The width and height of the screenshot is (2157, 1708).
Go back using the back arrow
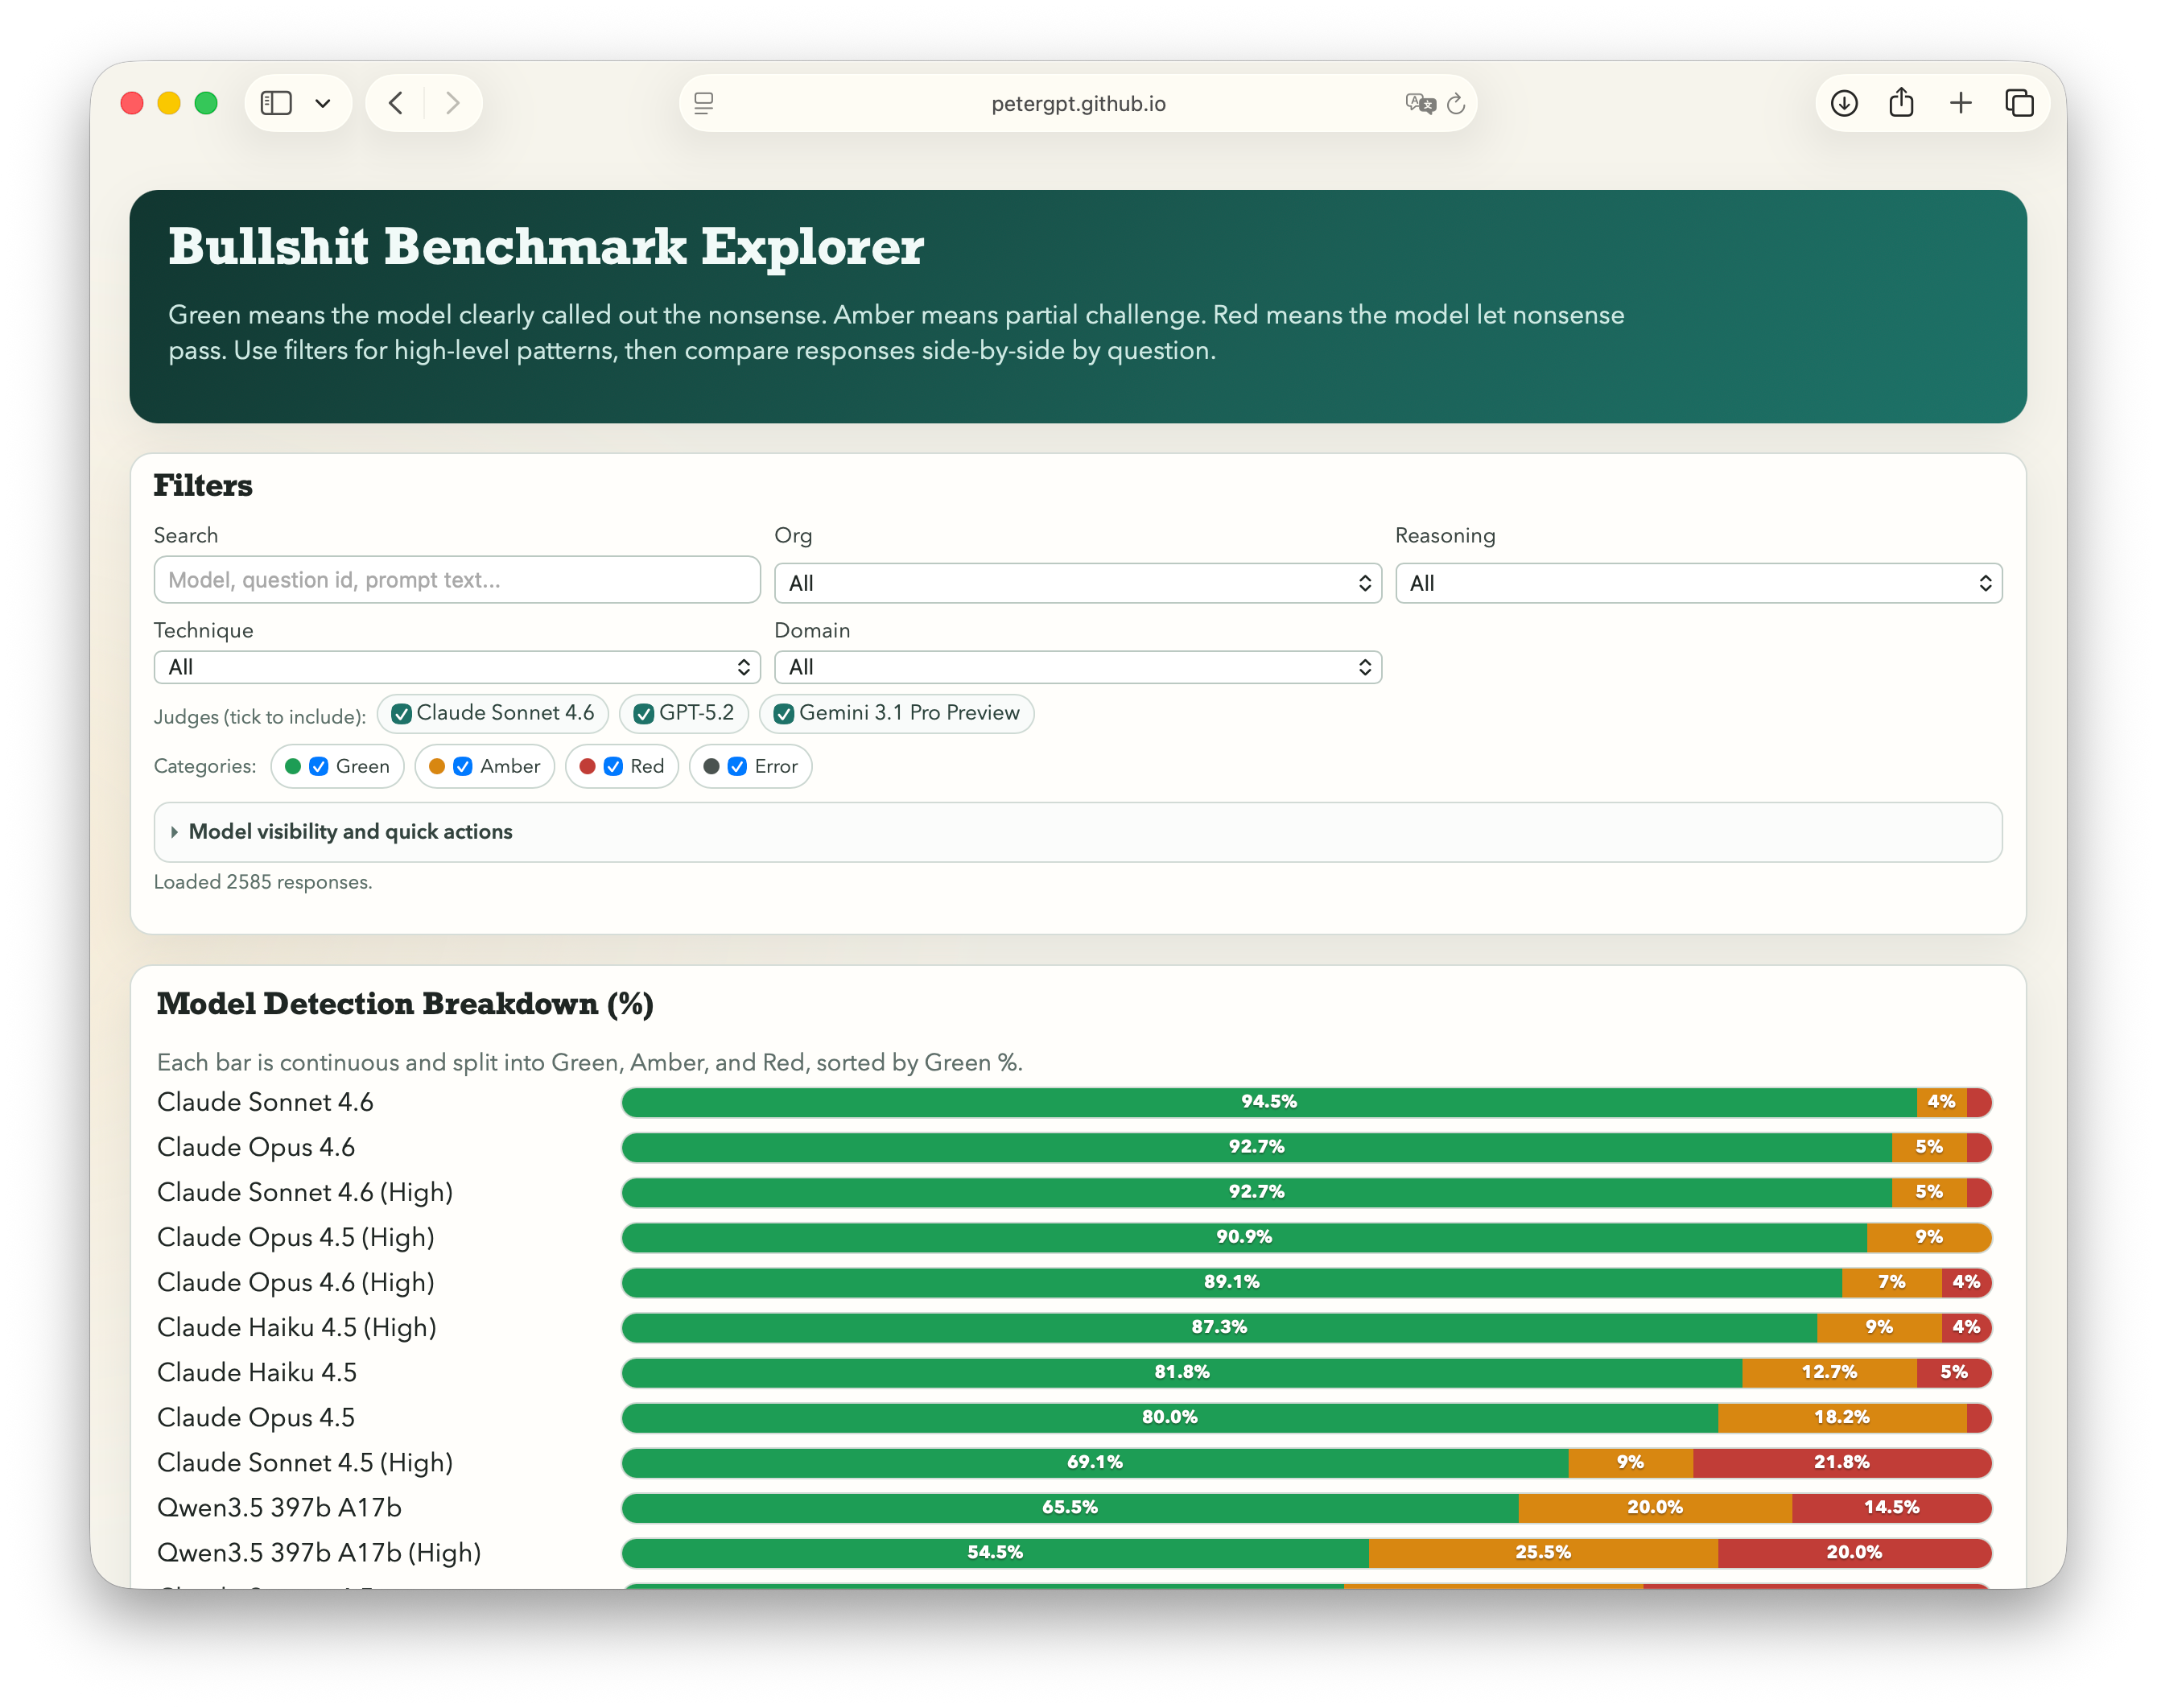[396, 103]
